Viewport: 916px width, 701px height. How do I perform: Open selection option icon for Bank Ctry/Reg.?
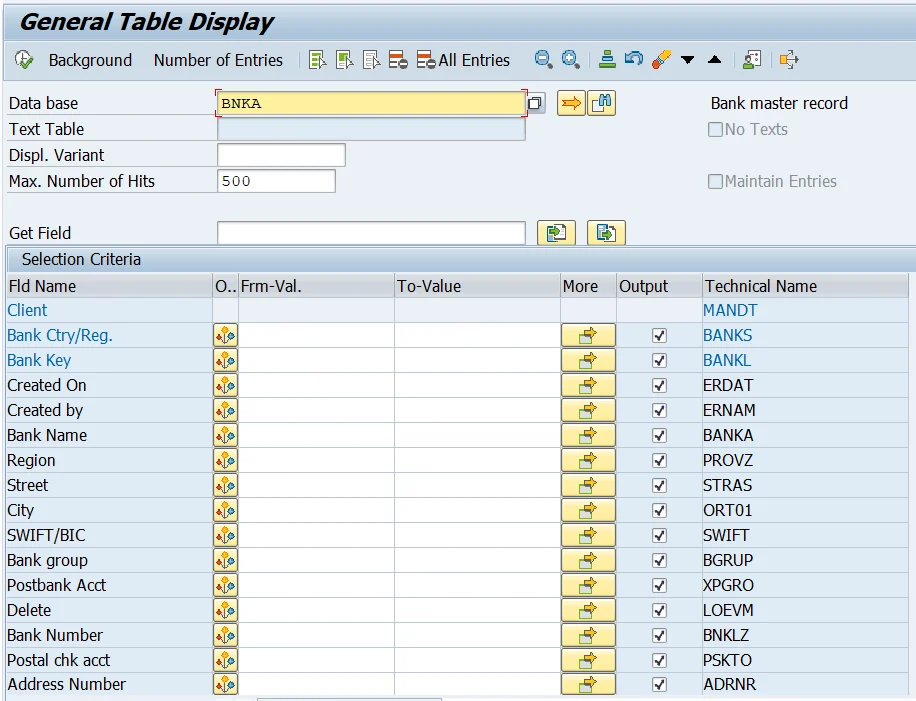tap(225, 336)
